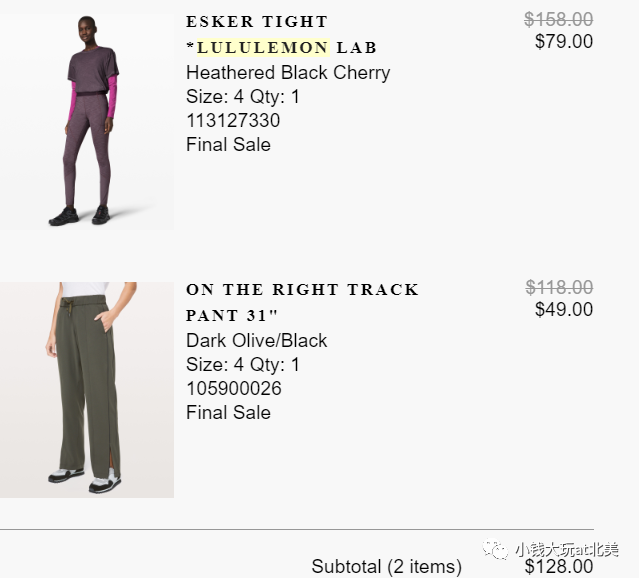Click Final Sale under the track pant
Image resolution: width=639 pixels, height=578 pixels.
pos(229,413)
